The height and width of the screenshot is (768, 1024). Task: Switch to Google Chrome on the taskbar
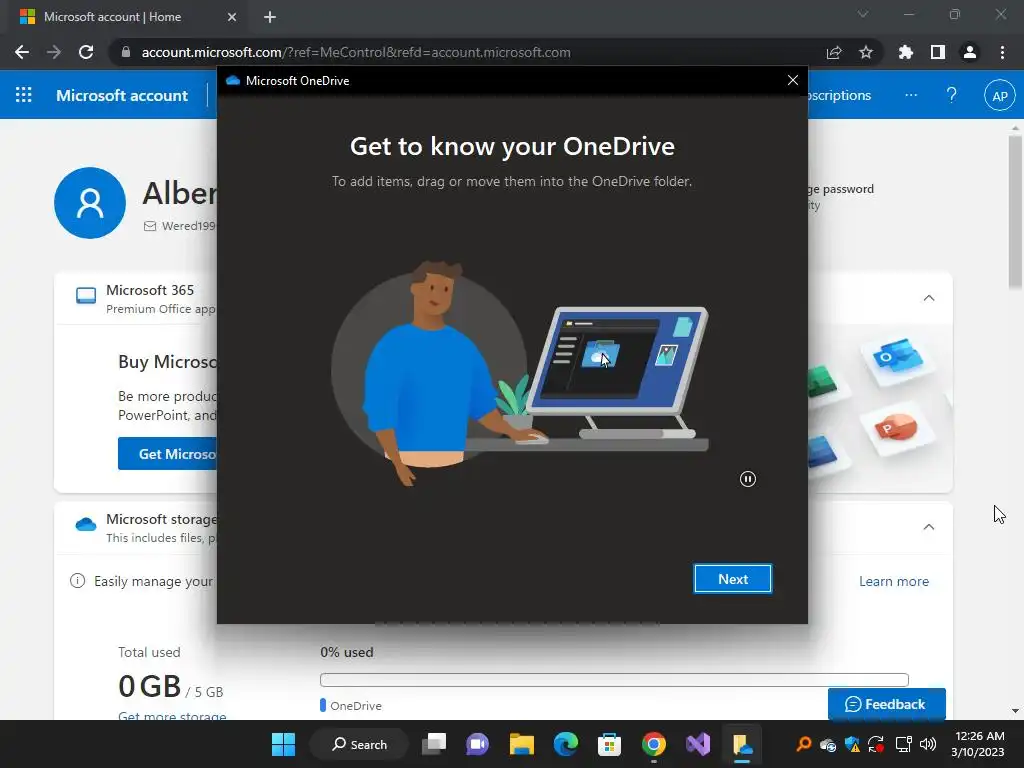(654, 744)
